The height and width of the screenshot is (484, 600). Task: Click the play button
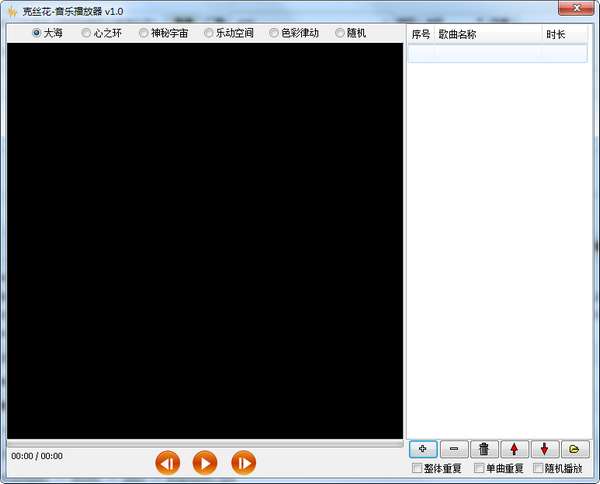coord(205,463)
